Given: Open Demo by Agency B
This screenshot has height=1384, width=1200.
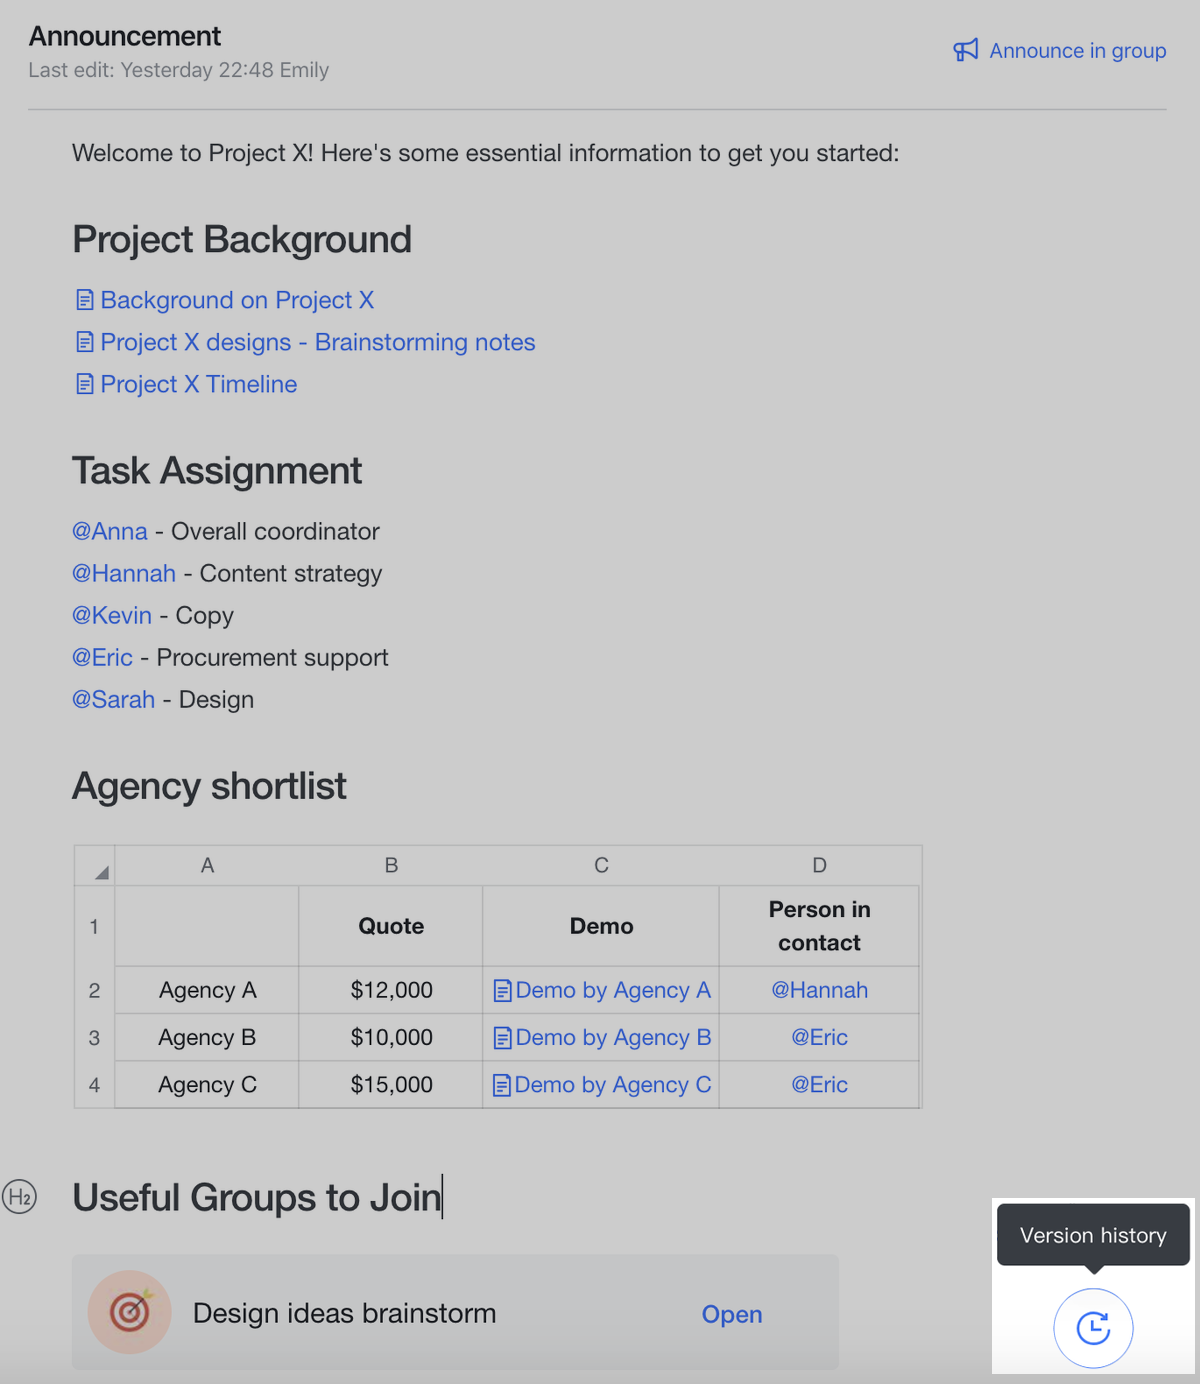Looking at the screenshot, I should tap(613, 1037).
